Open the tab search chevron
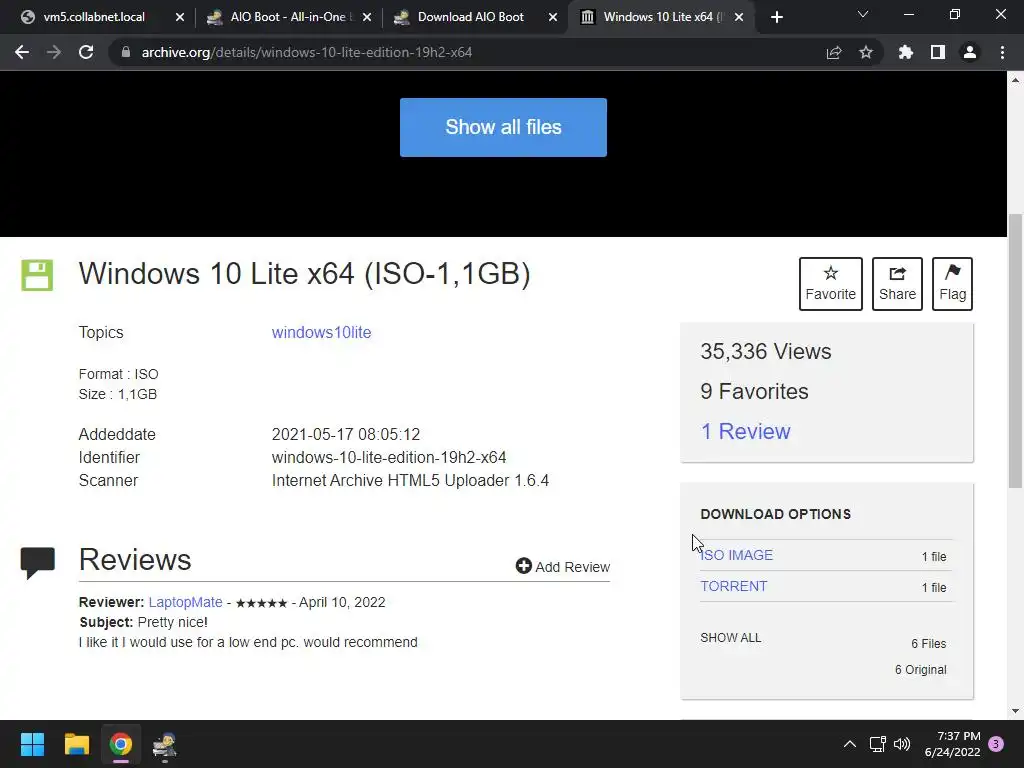 coord(863,14)
